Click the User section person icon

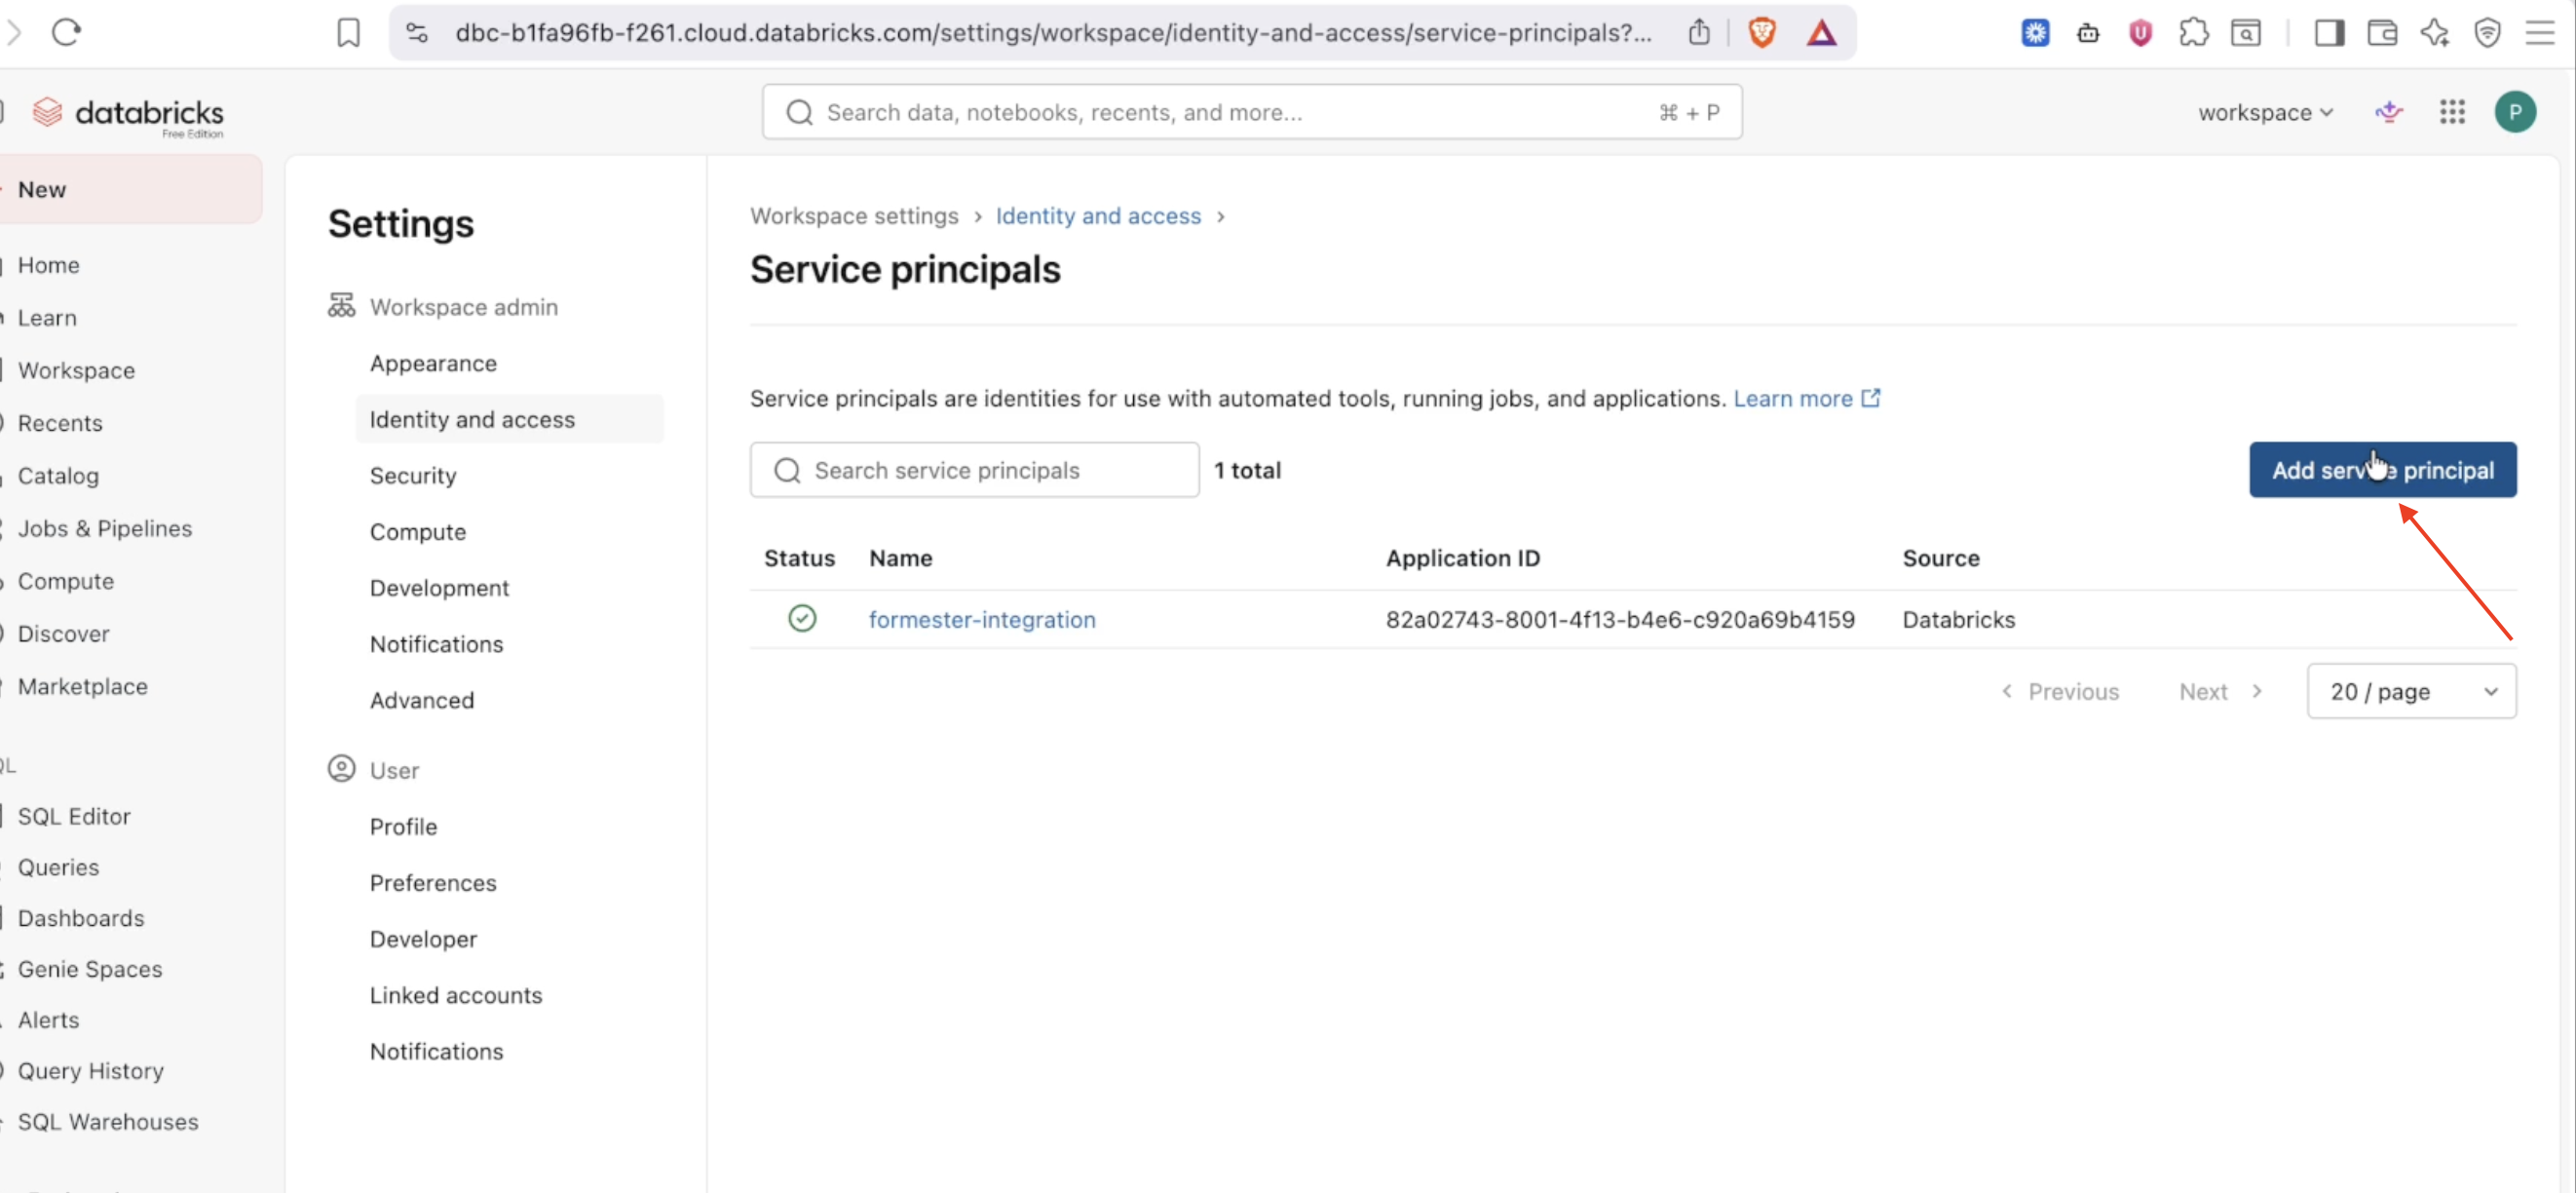tap(341, 768)
